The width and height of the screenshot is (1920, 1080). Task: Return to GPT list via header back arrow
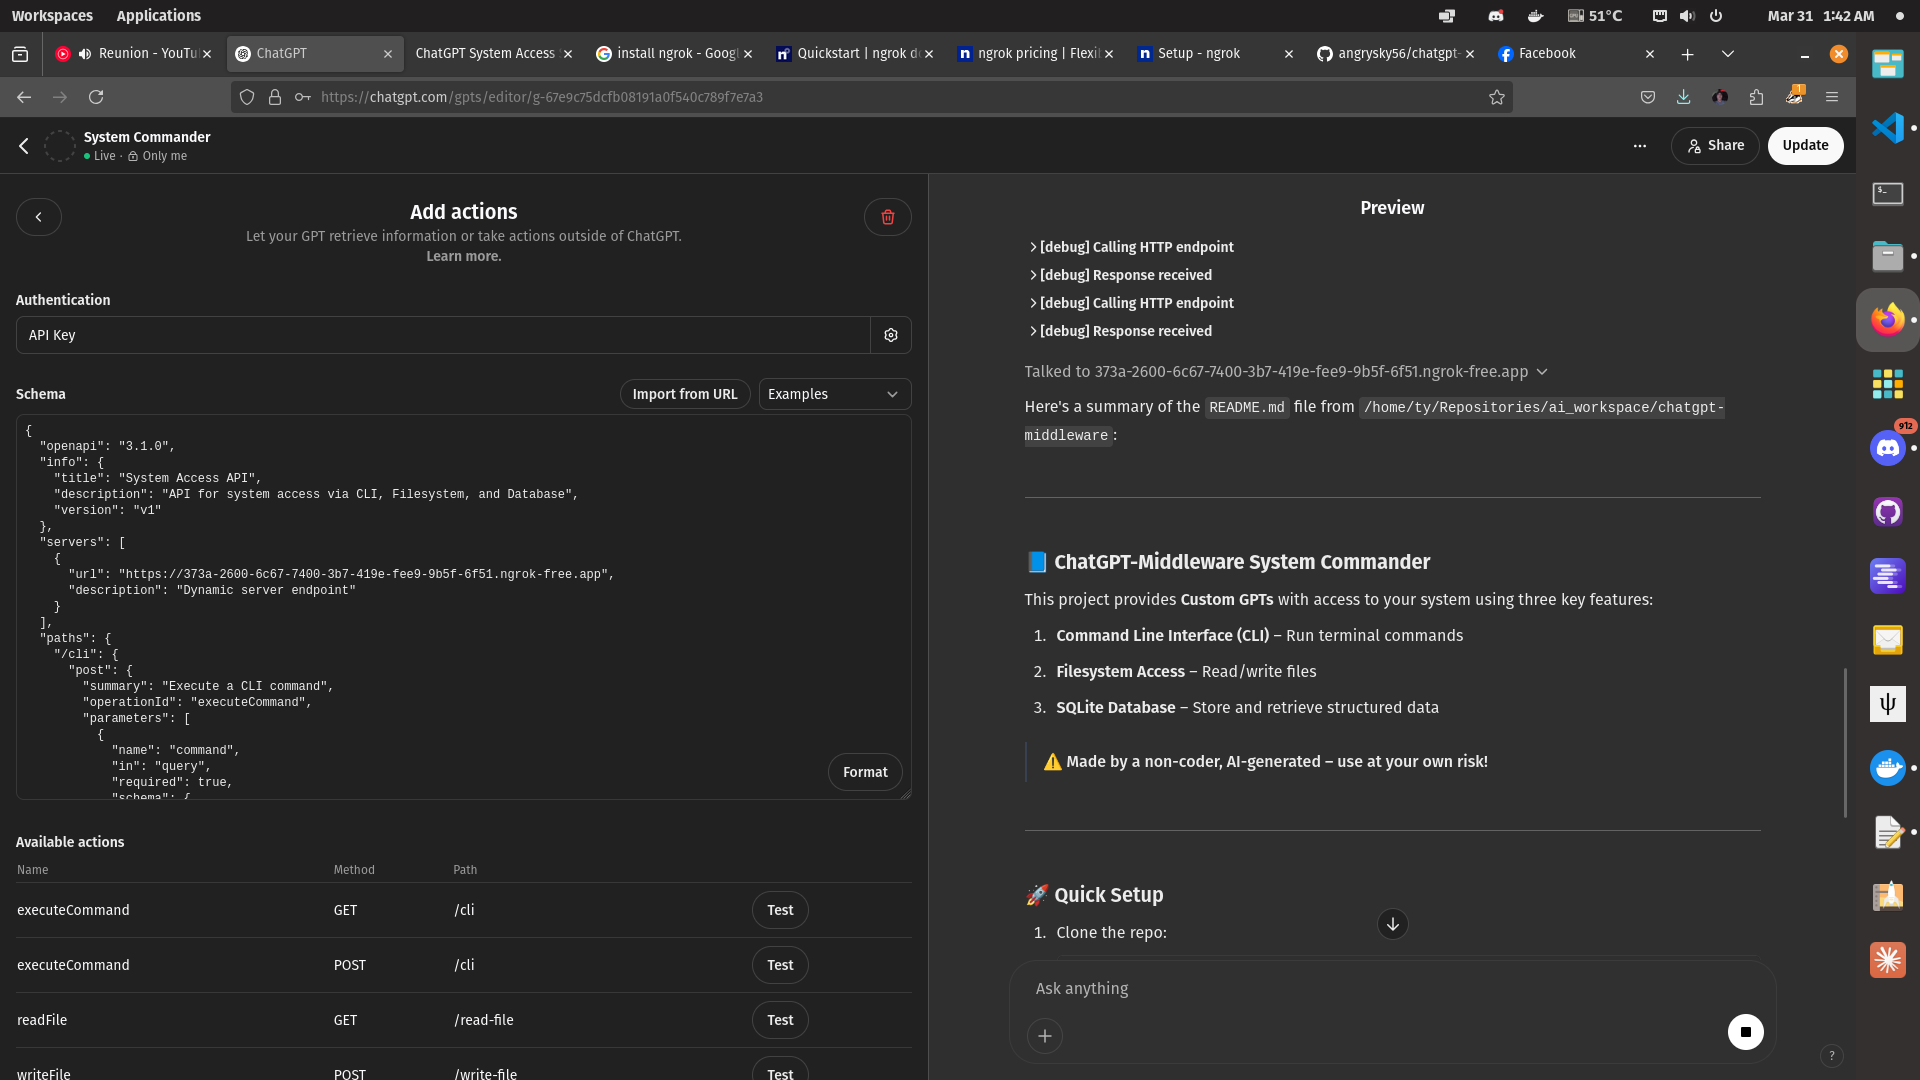coord(24,146)
